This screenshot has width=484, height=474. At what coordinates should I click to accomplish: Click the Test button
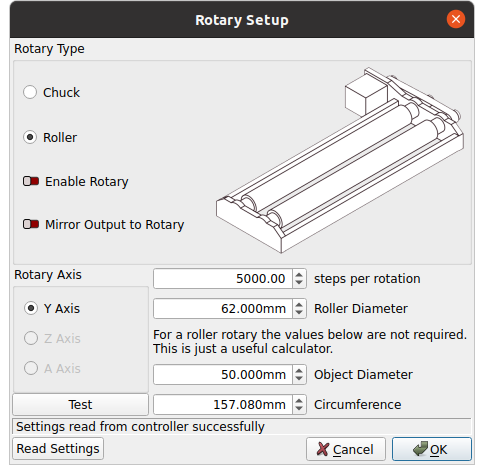click(x=80, y=405)
